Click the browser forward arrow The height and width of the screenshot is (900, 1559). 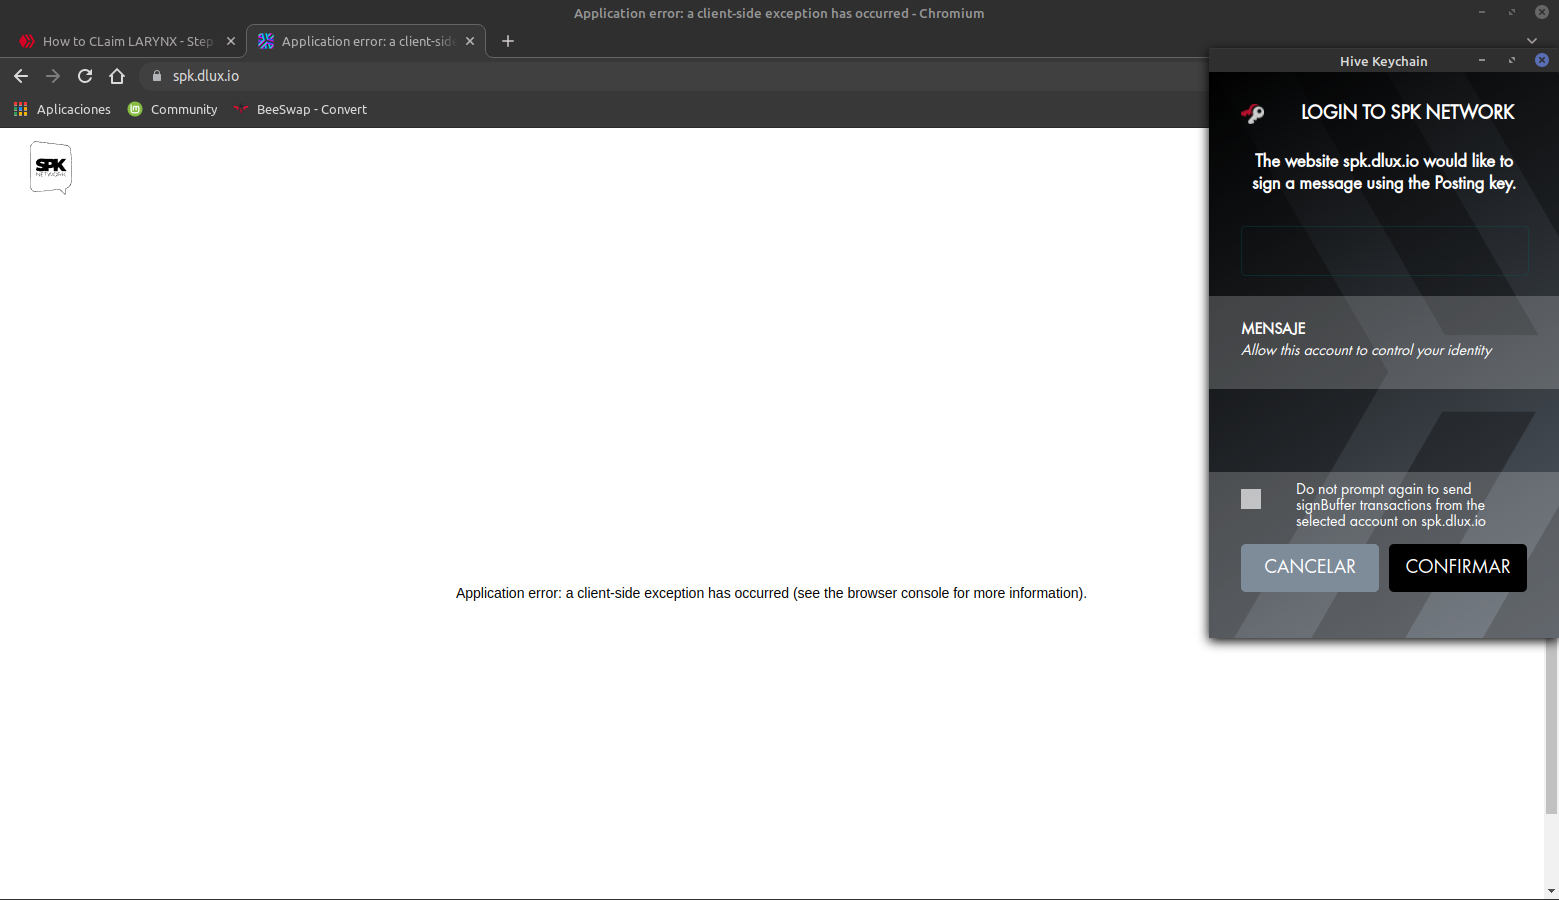53,76
